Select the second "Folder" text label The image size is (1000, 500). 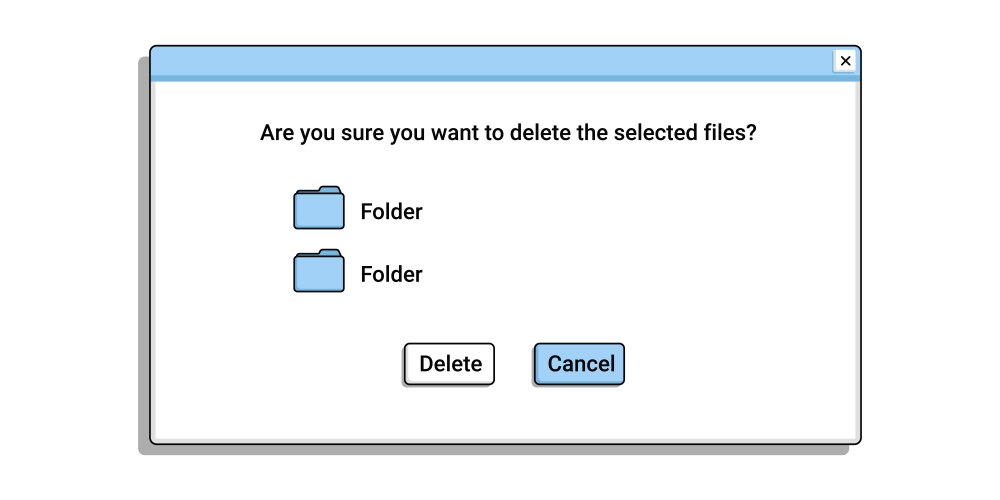pos(391,275)
